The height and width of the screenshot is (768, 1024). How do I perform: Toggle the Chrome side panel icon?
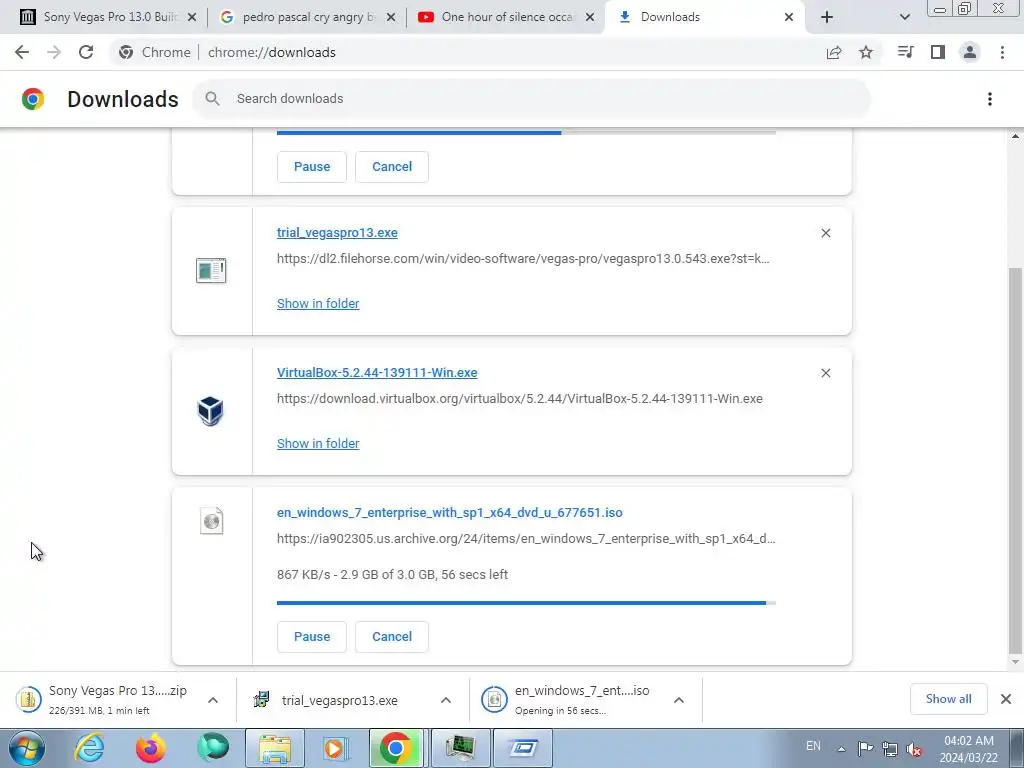click(938, 52)
